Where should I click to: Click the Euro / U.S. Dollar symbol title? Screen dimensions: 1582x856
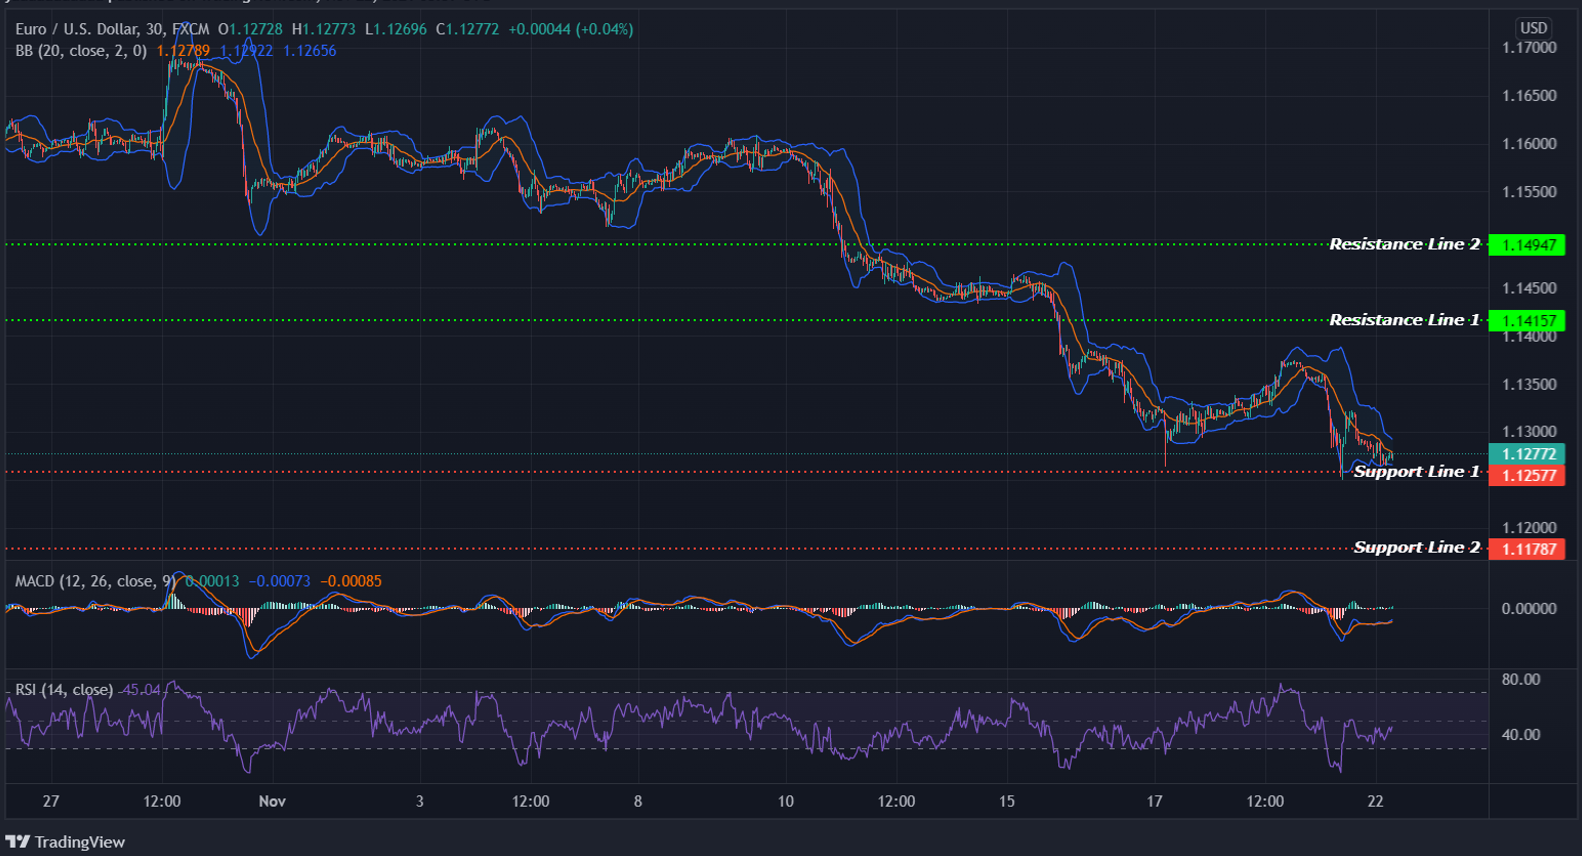click(x=78, y=29)
